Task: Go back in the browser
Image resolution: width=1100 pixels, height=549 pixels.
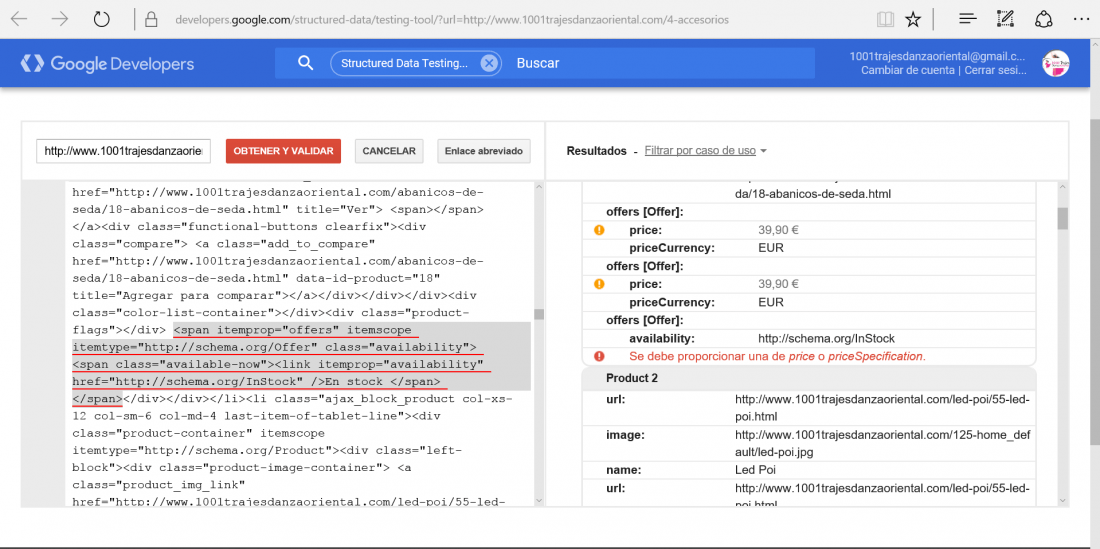Action: click(19, 20)
